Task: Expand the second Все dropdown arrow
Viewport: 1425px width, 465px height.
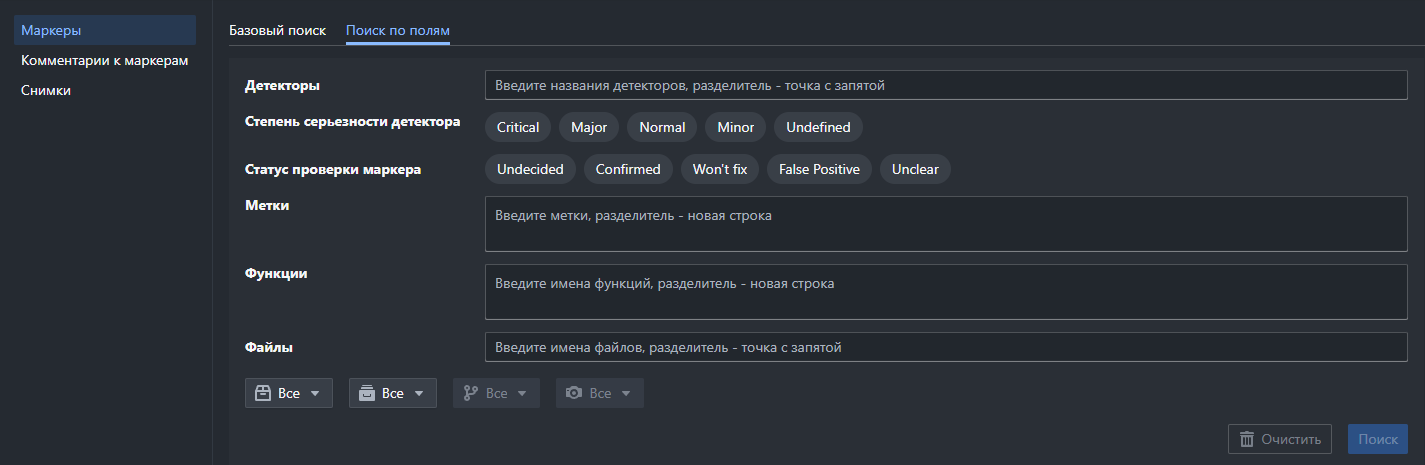Action: coord(419,393)
